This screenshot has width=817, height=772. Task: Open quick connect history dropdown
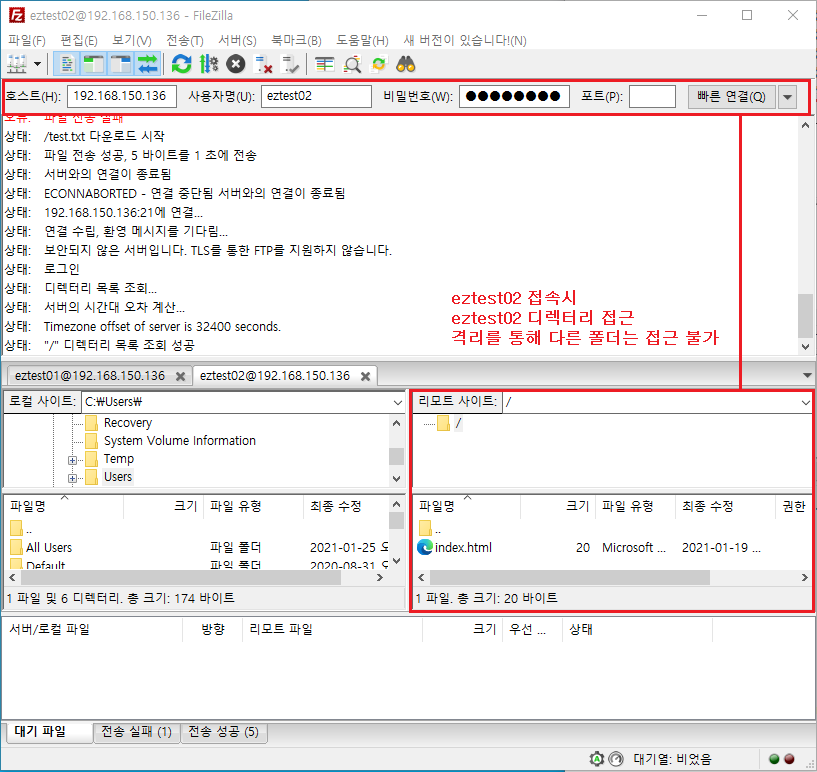(787, 97)
